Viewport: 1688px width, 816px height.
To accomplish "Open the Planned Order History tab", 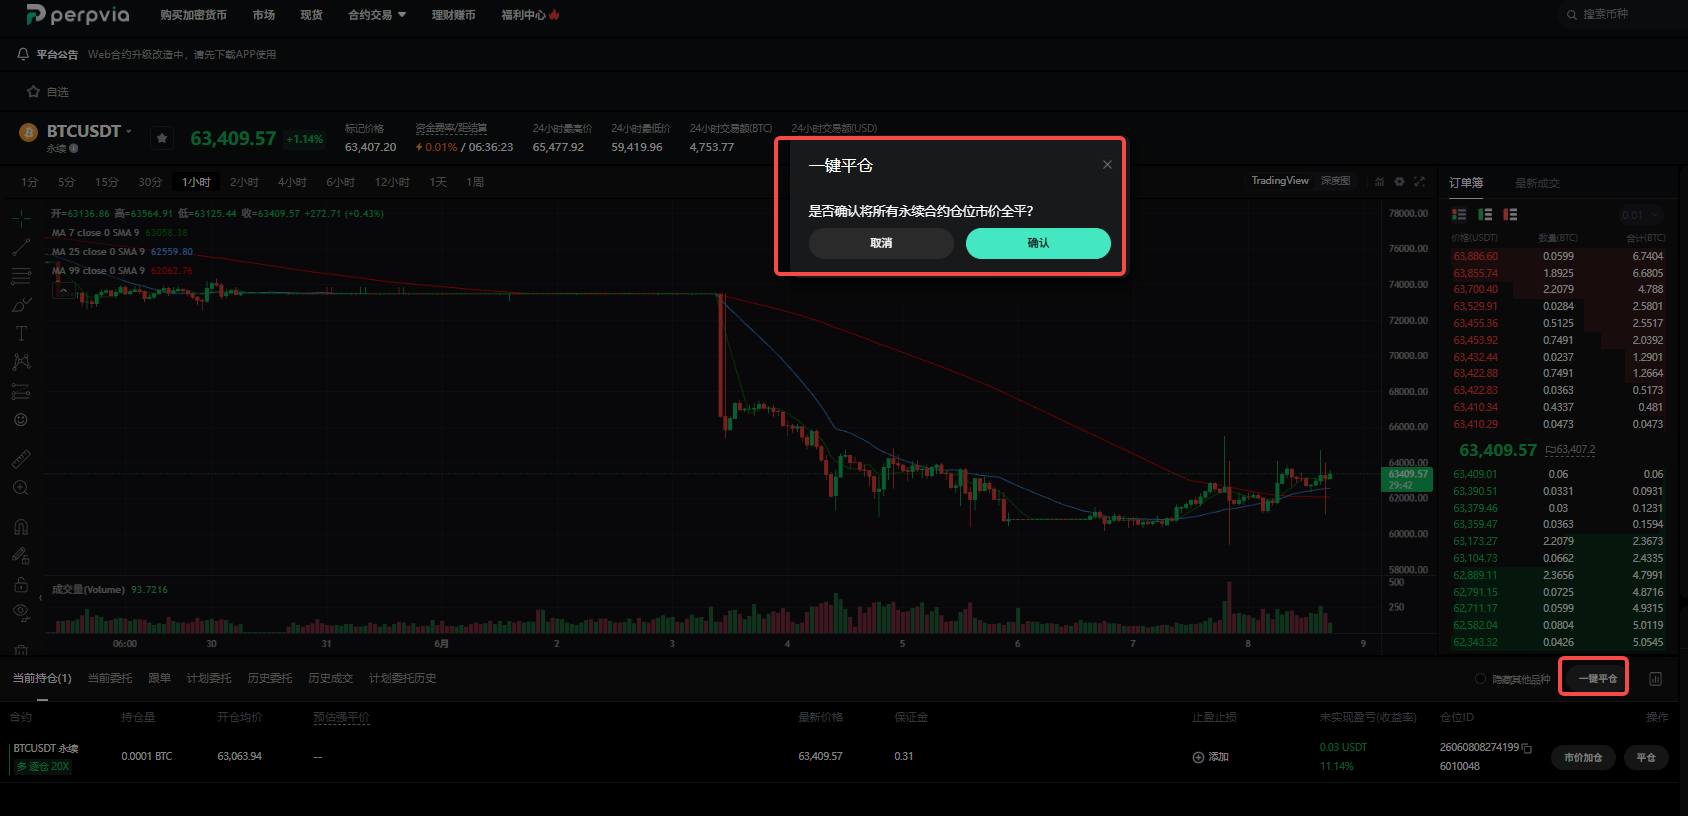I will click(x=402, y=678).
